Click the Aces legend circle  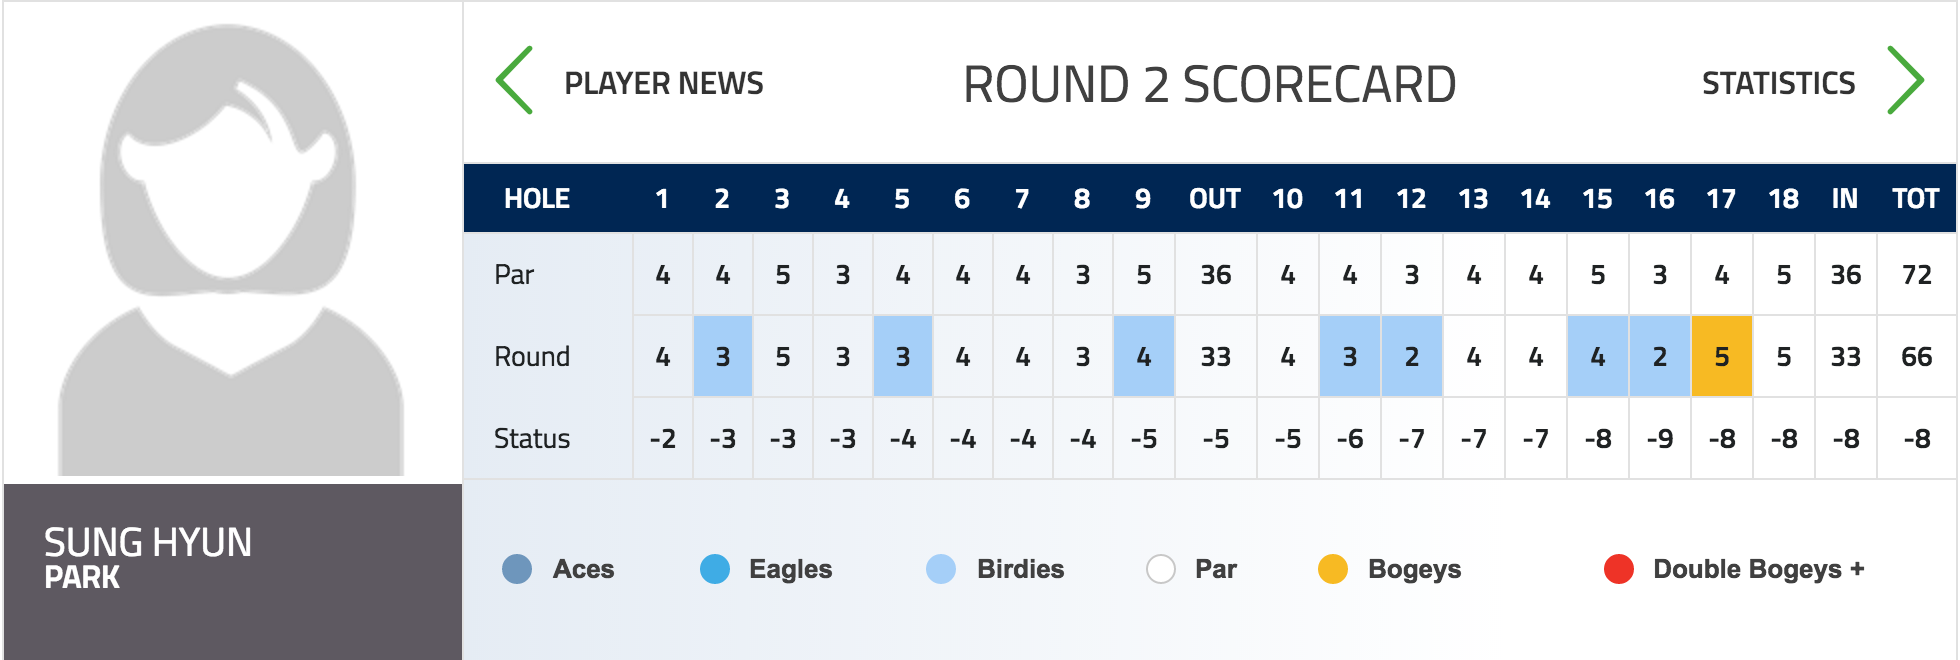pos(517,569)
